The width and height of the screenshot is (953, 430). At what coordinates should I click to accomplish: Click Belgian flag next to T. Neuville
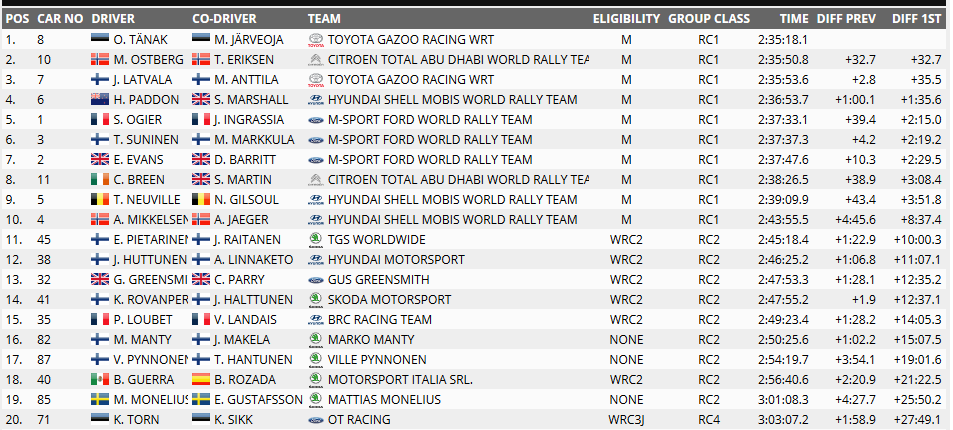(99, 200)
